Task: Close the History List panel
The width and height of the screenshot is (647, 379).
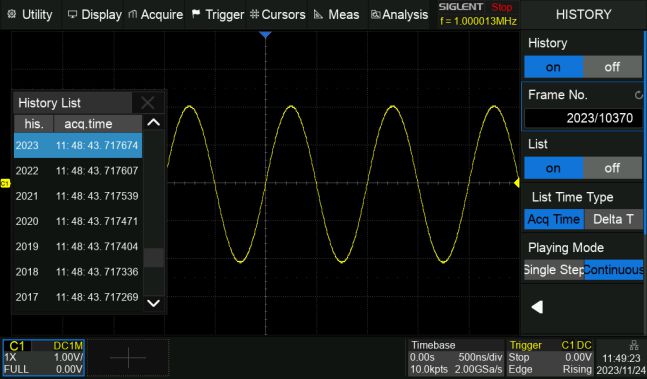Action: coord(147,103)
